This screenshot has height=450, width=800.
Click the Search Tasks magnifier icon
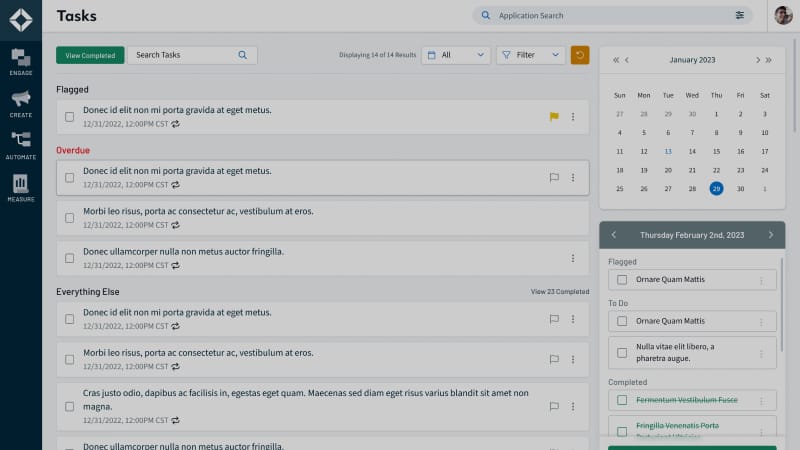242,55
